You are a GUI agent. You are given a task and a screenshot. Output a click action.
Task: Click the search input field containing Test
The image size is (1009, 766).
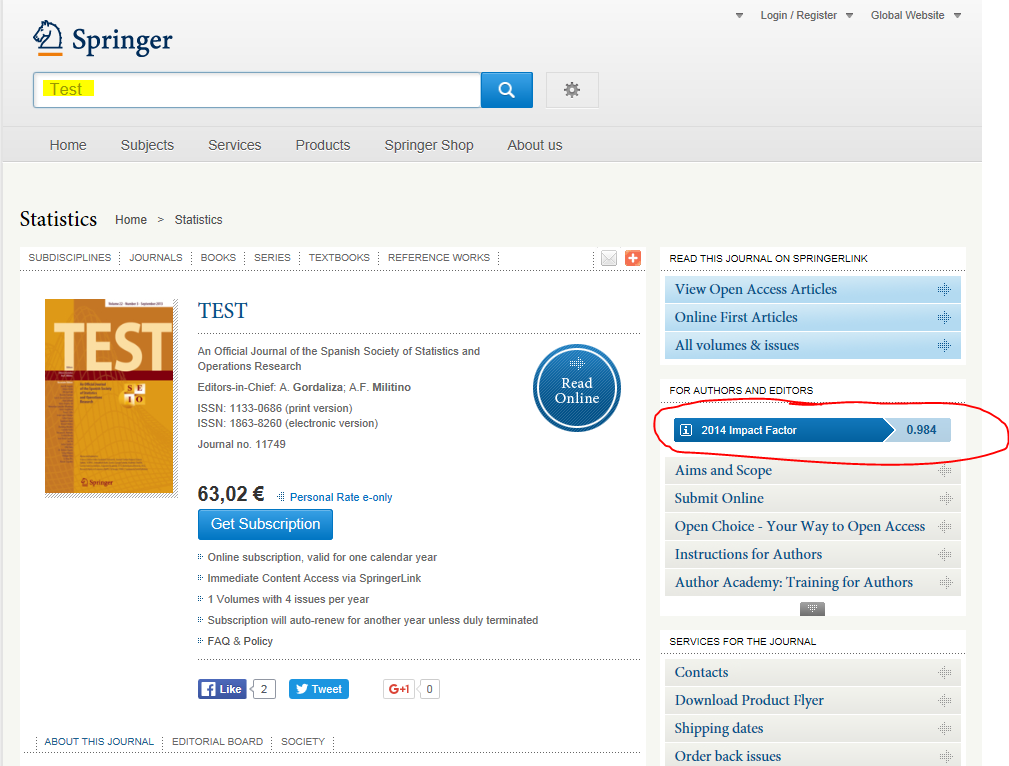(x=257, y=90)
